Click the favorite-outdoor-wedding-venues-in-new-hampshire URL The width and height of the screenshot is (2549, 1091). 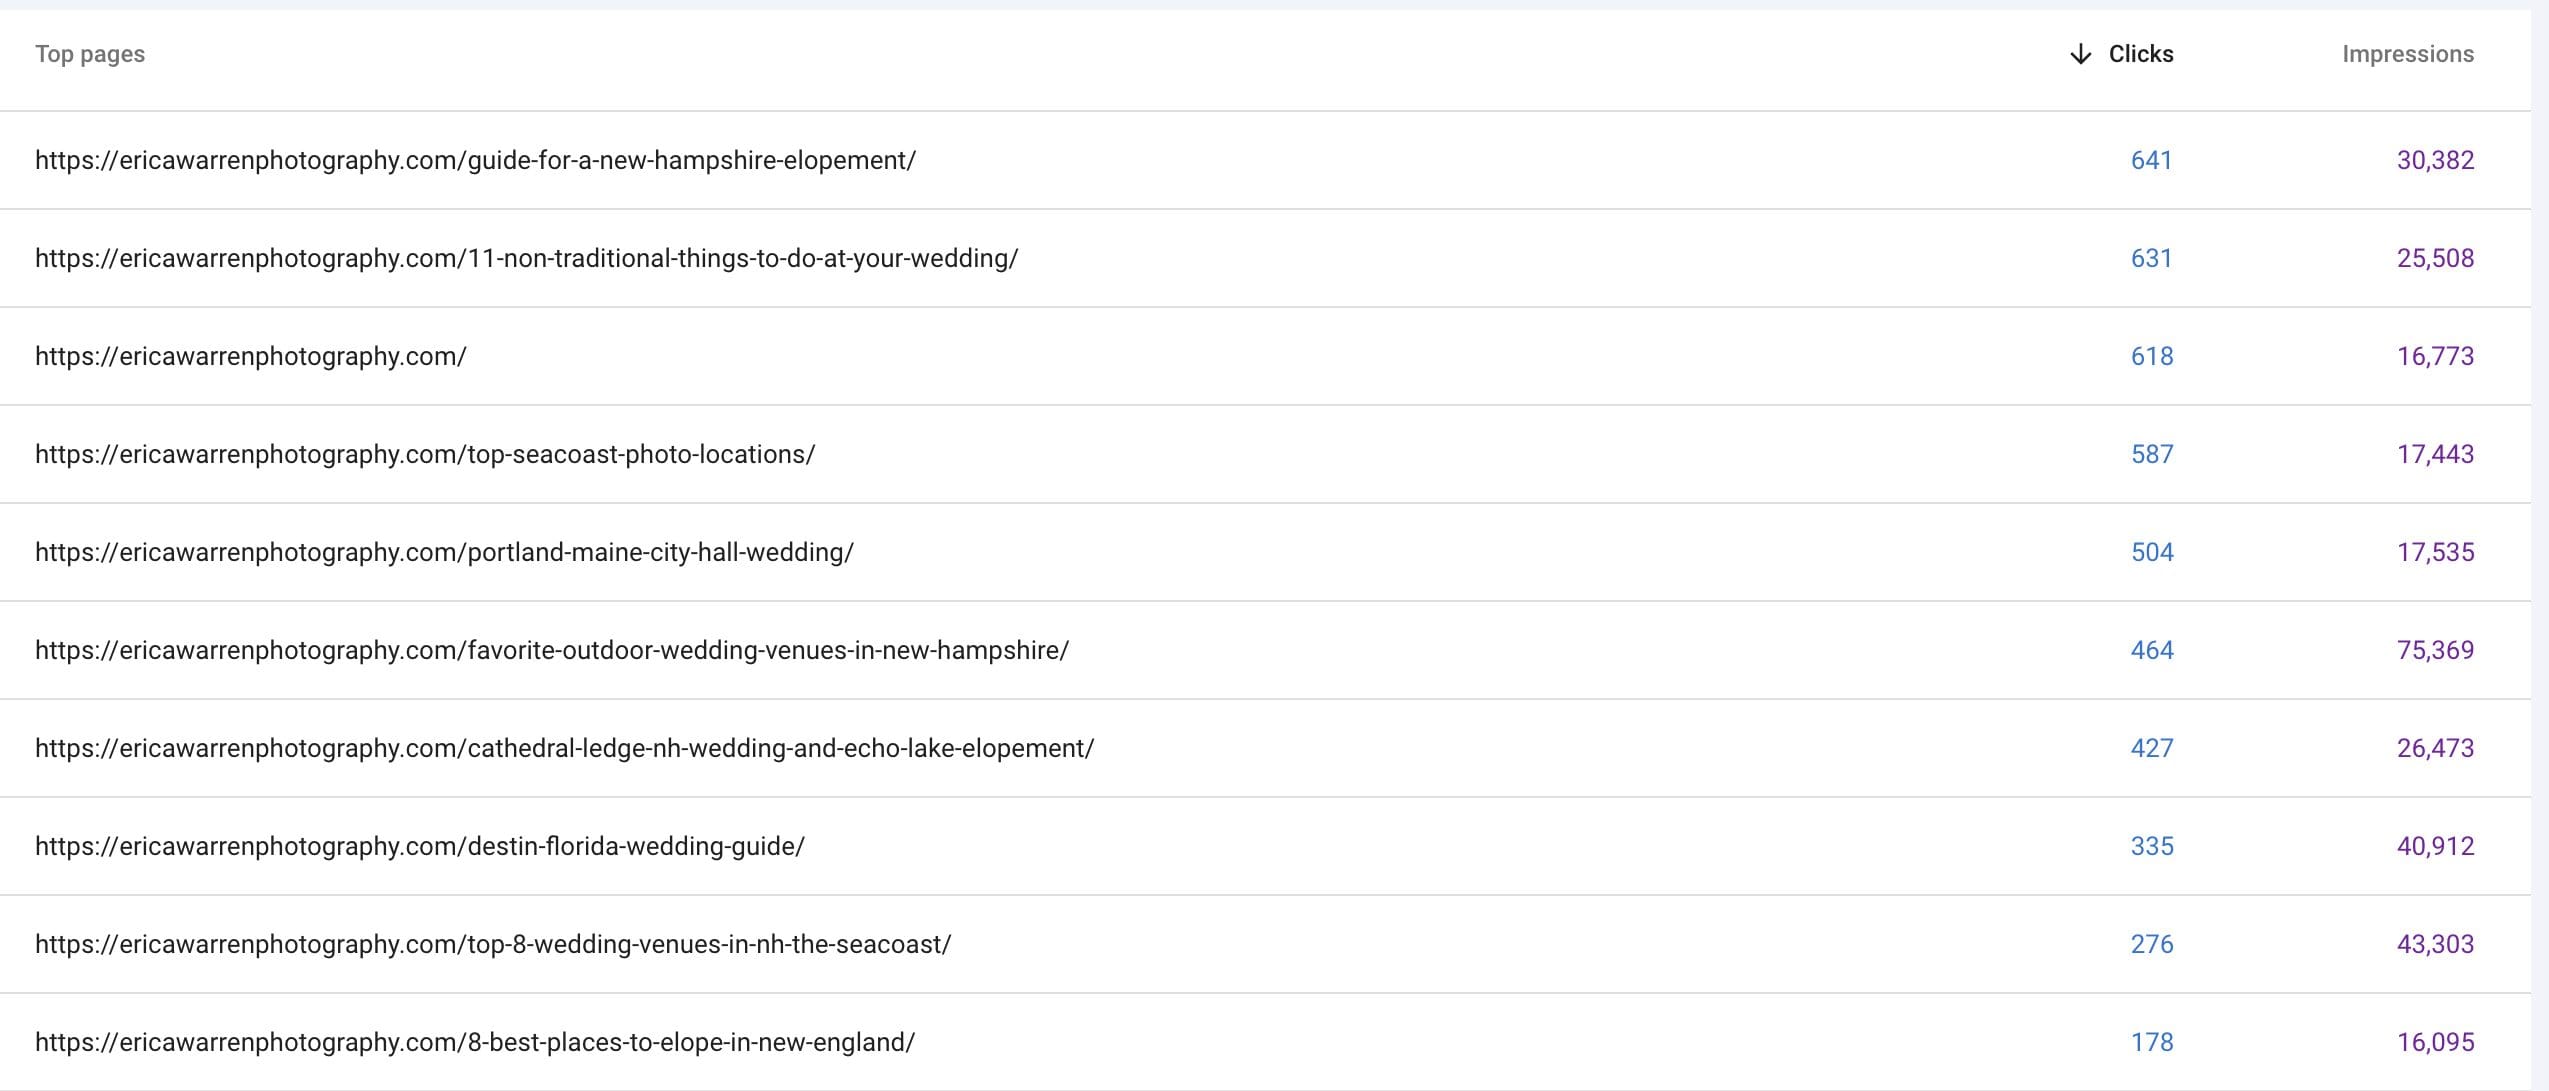coord(551,650)
